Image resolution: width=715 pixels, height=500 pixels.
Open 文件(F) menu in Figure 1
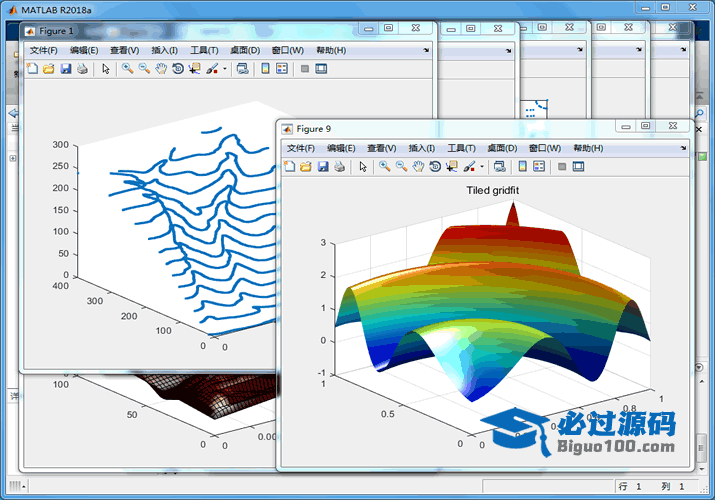44,50
